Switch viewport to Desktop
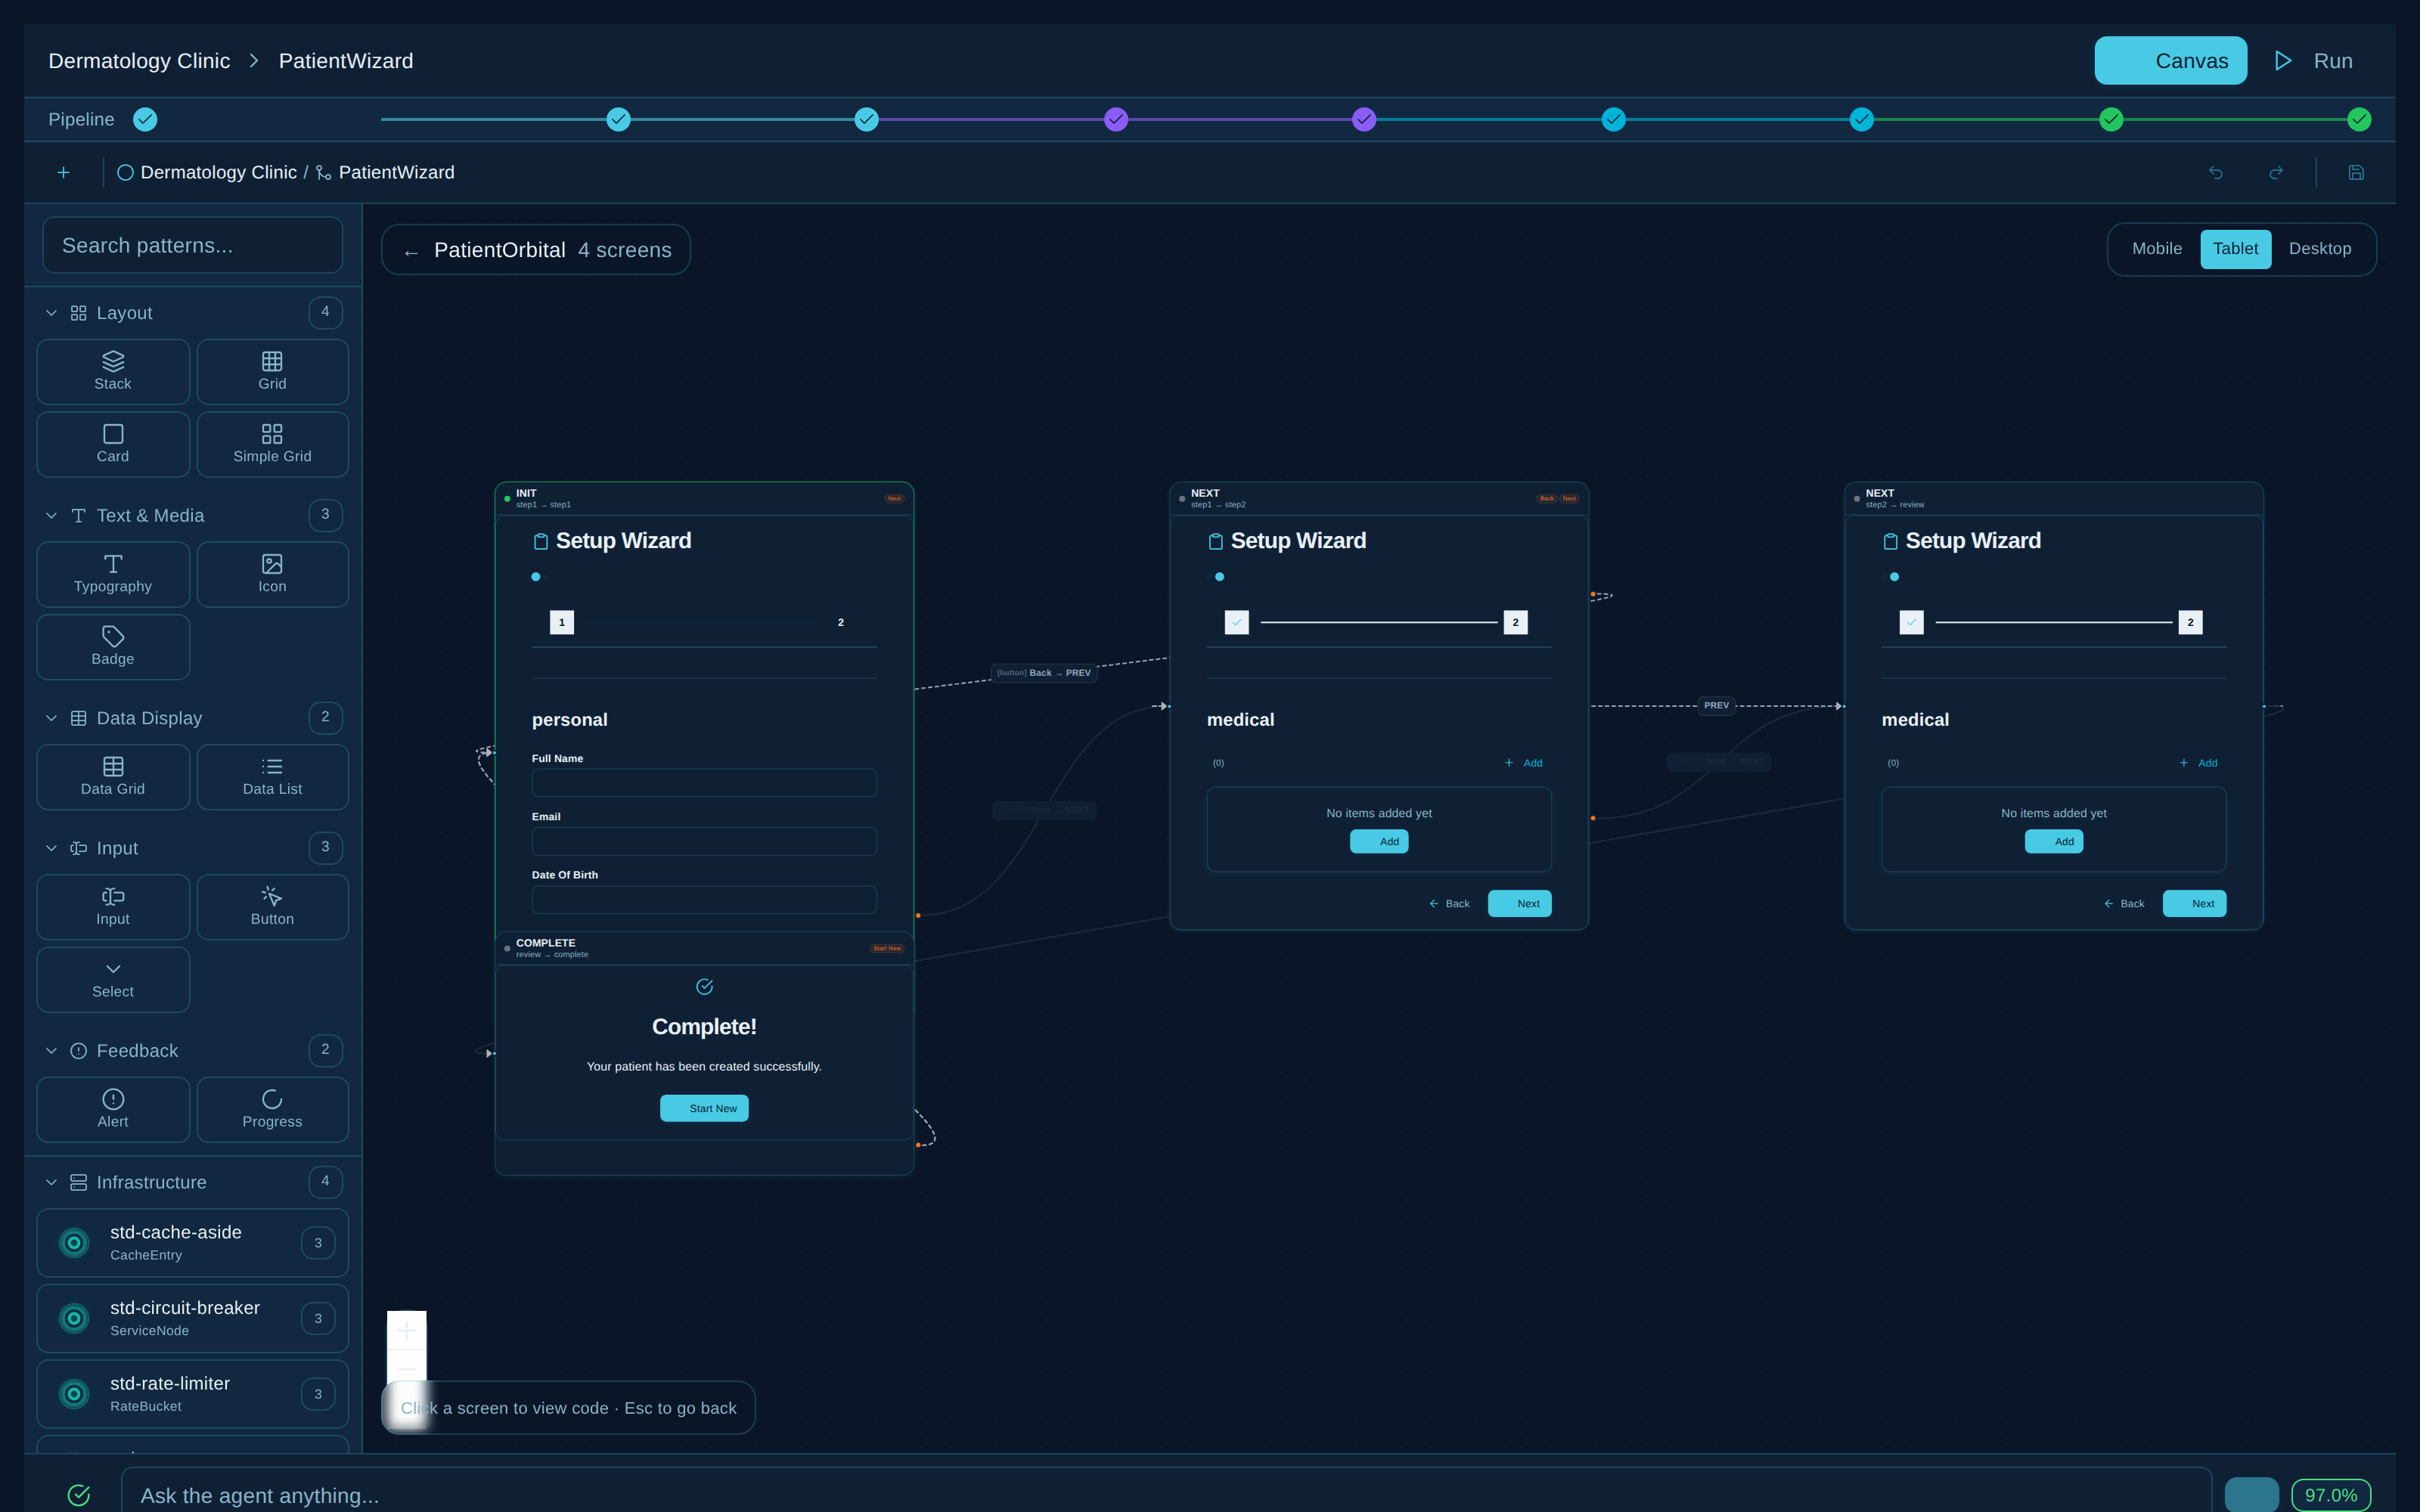This screenshot has width=2420, height=1512. 2319,249
